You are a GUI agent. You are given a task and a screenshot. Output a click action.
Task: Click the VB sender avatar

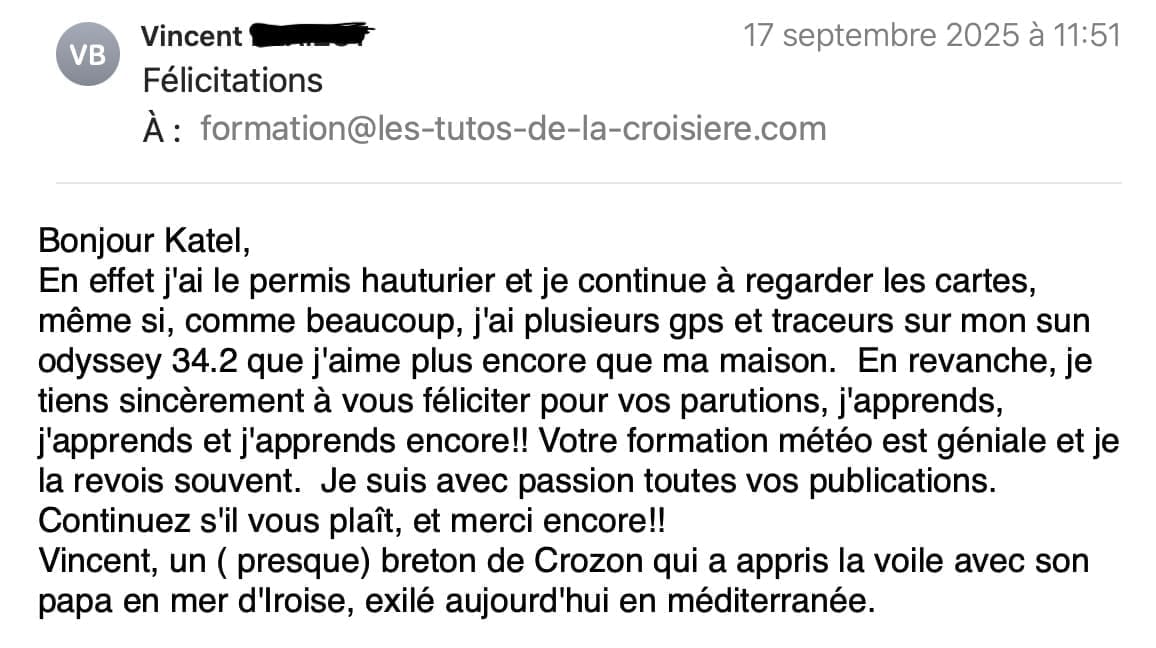tap(88, 55)
